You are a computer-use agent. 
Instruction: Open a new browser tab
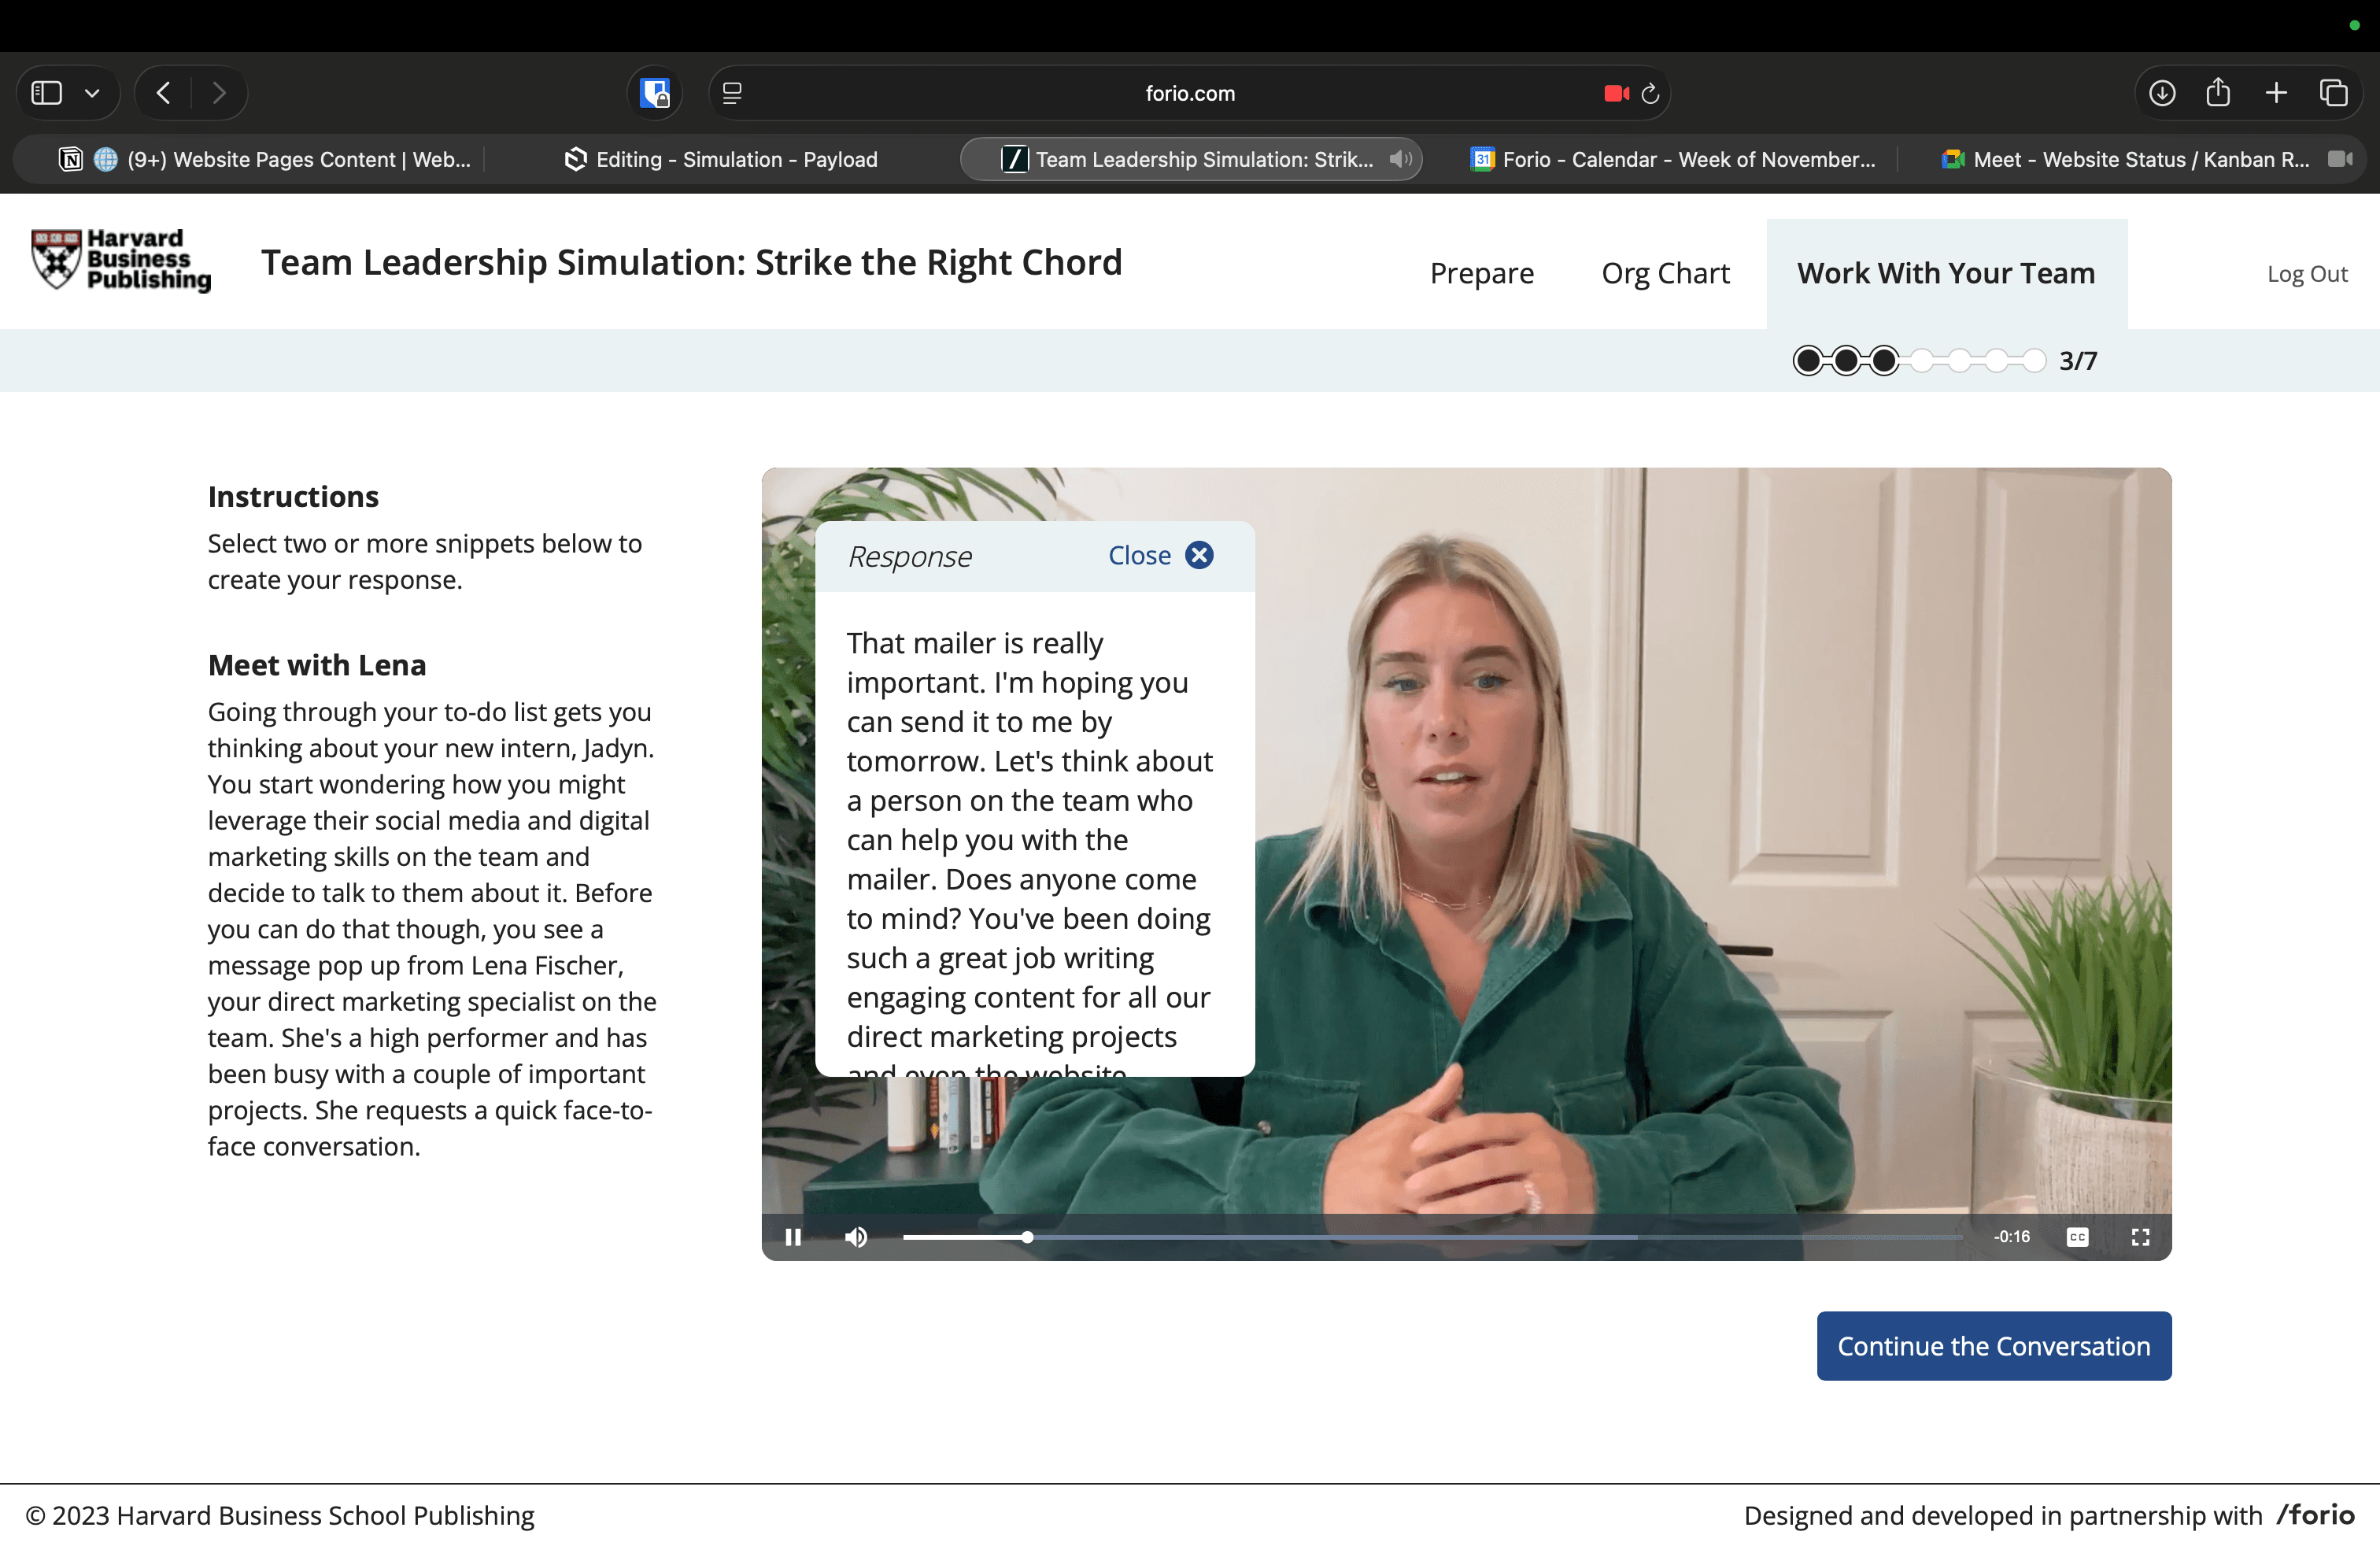click(x=2276, y=93)
